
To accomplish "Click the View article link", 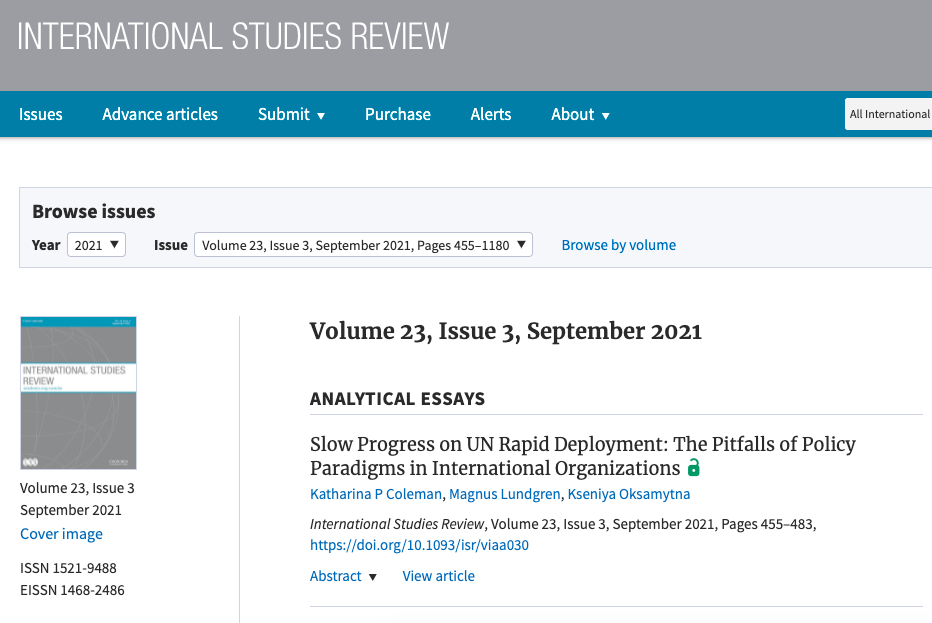I will pyautogui.click(x=439, y=576).
